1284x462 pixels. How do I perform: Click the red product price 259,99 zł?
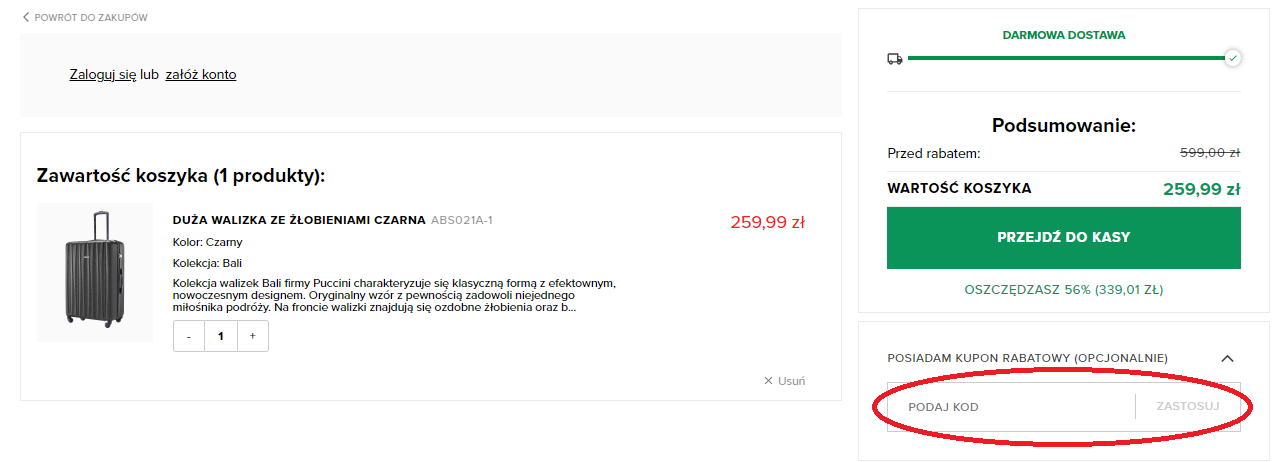click(767, 222)
